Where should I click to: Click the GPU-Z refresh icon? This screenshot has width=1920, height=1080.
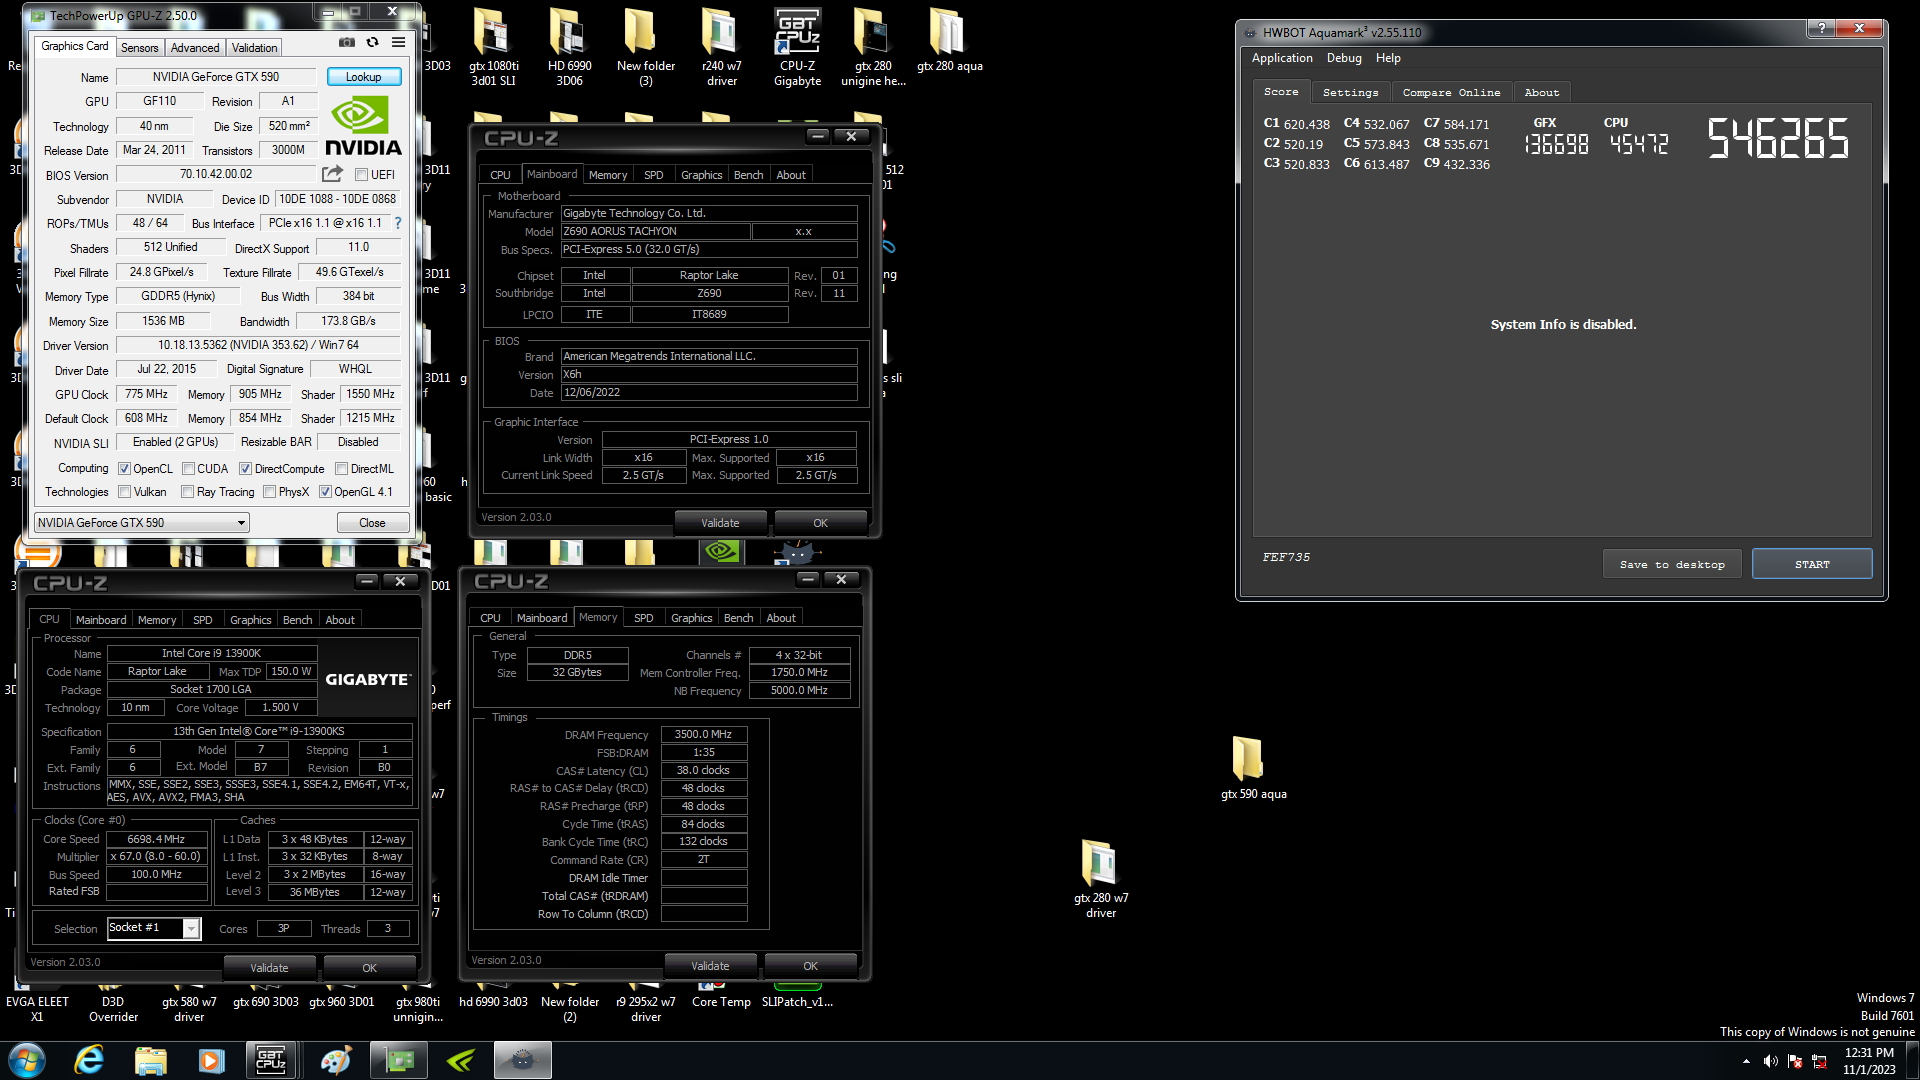pos(372,43)
